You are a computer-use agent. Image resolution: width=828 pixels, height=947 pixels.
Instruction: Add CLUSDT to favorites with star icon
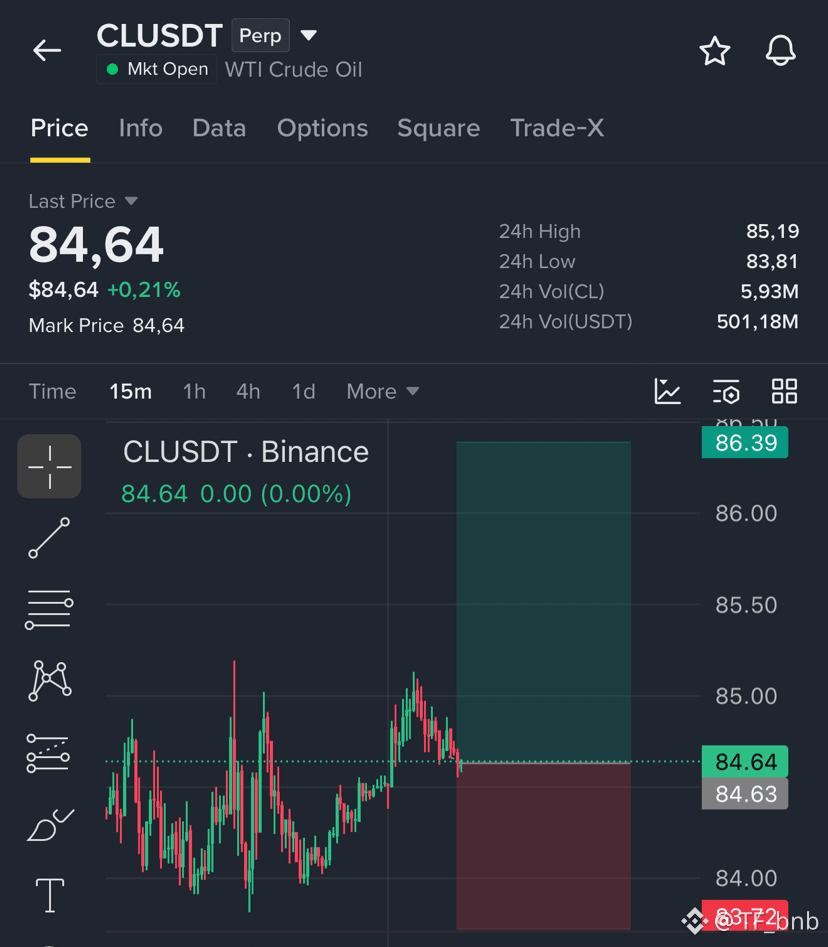[x=714, y=51]
